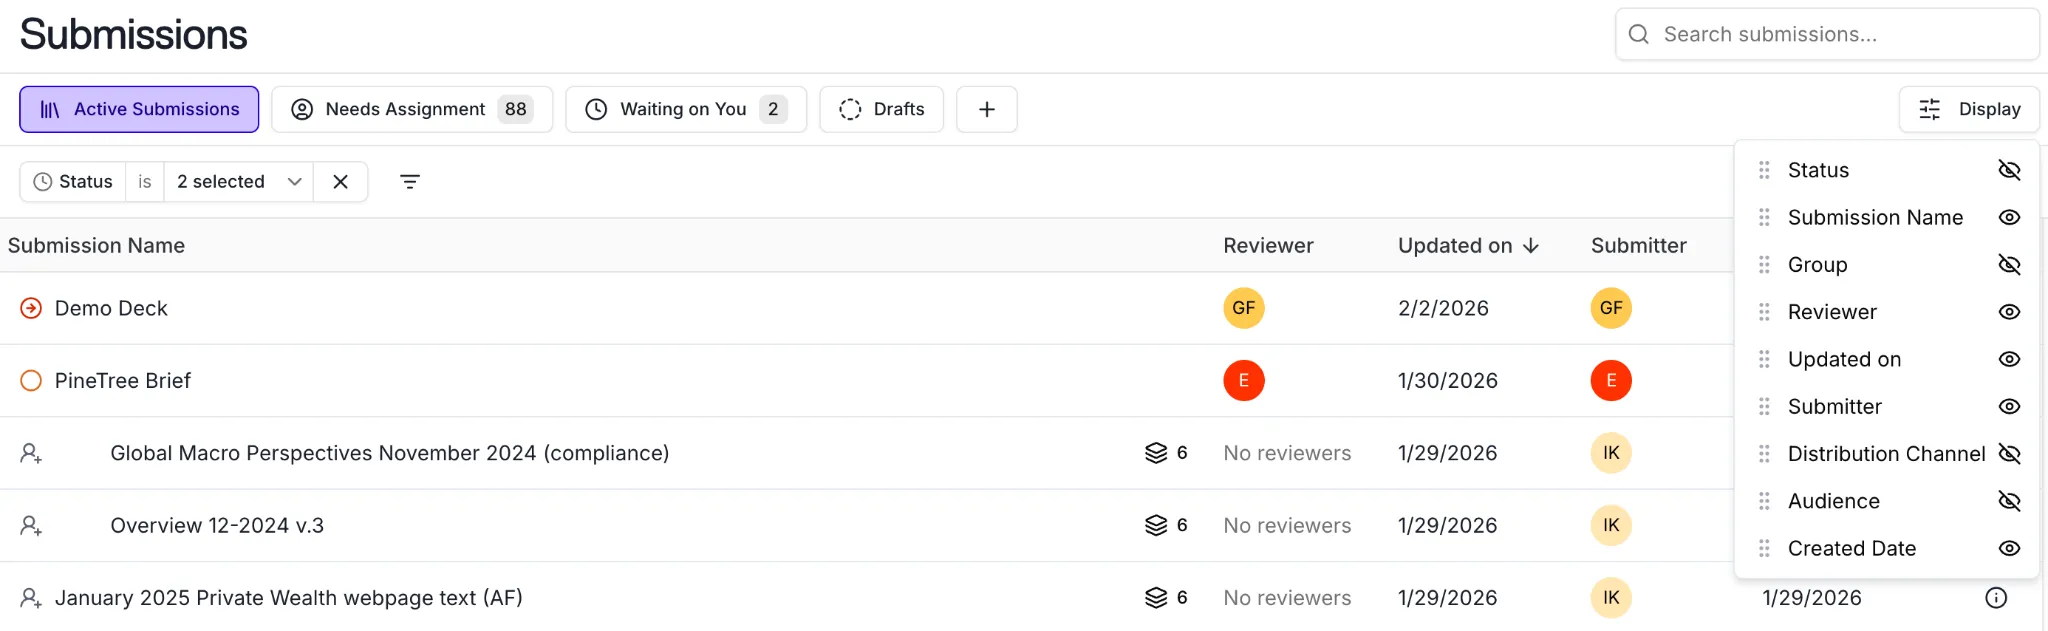Image resolution: width=2048 pixels, height=631 pixels.
Task: Grab the drag handle for Status column
Action: click(1764, 170)
